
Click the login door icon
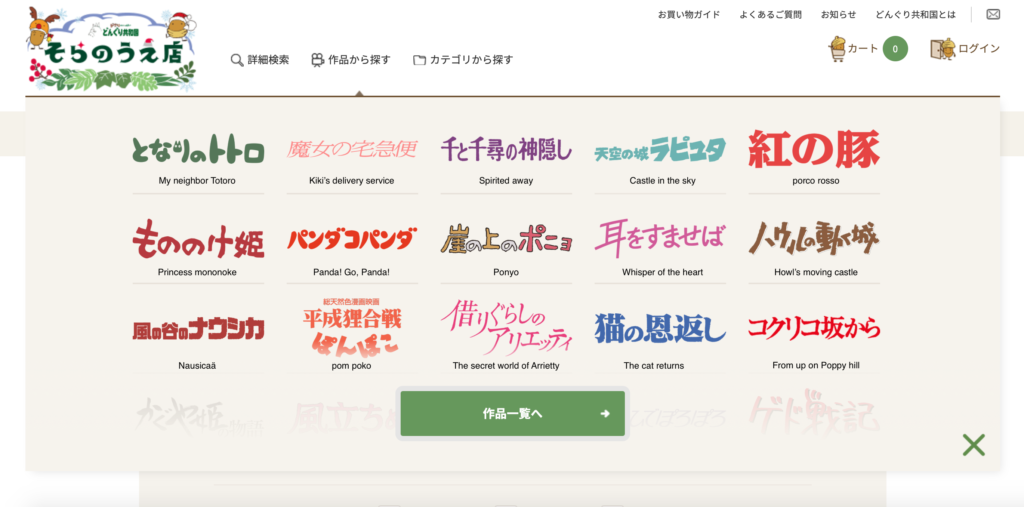tap(943, 49)
